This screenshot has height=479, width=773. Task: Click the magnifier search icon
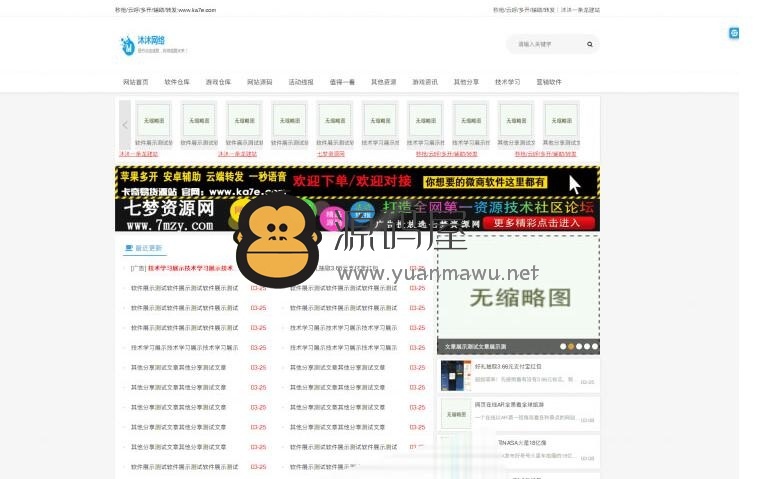[590, 44]
